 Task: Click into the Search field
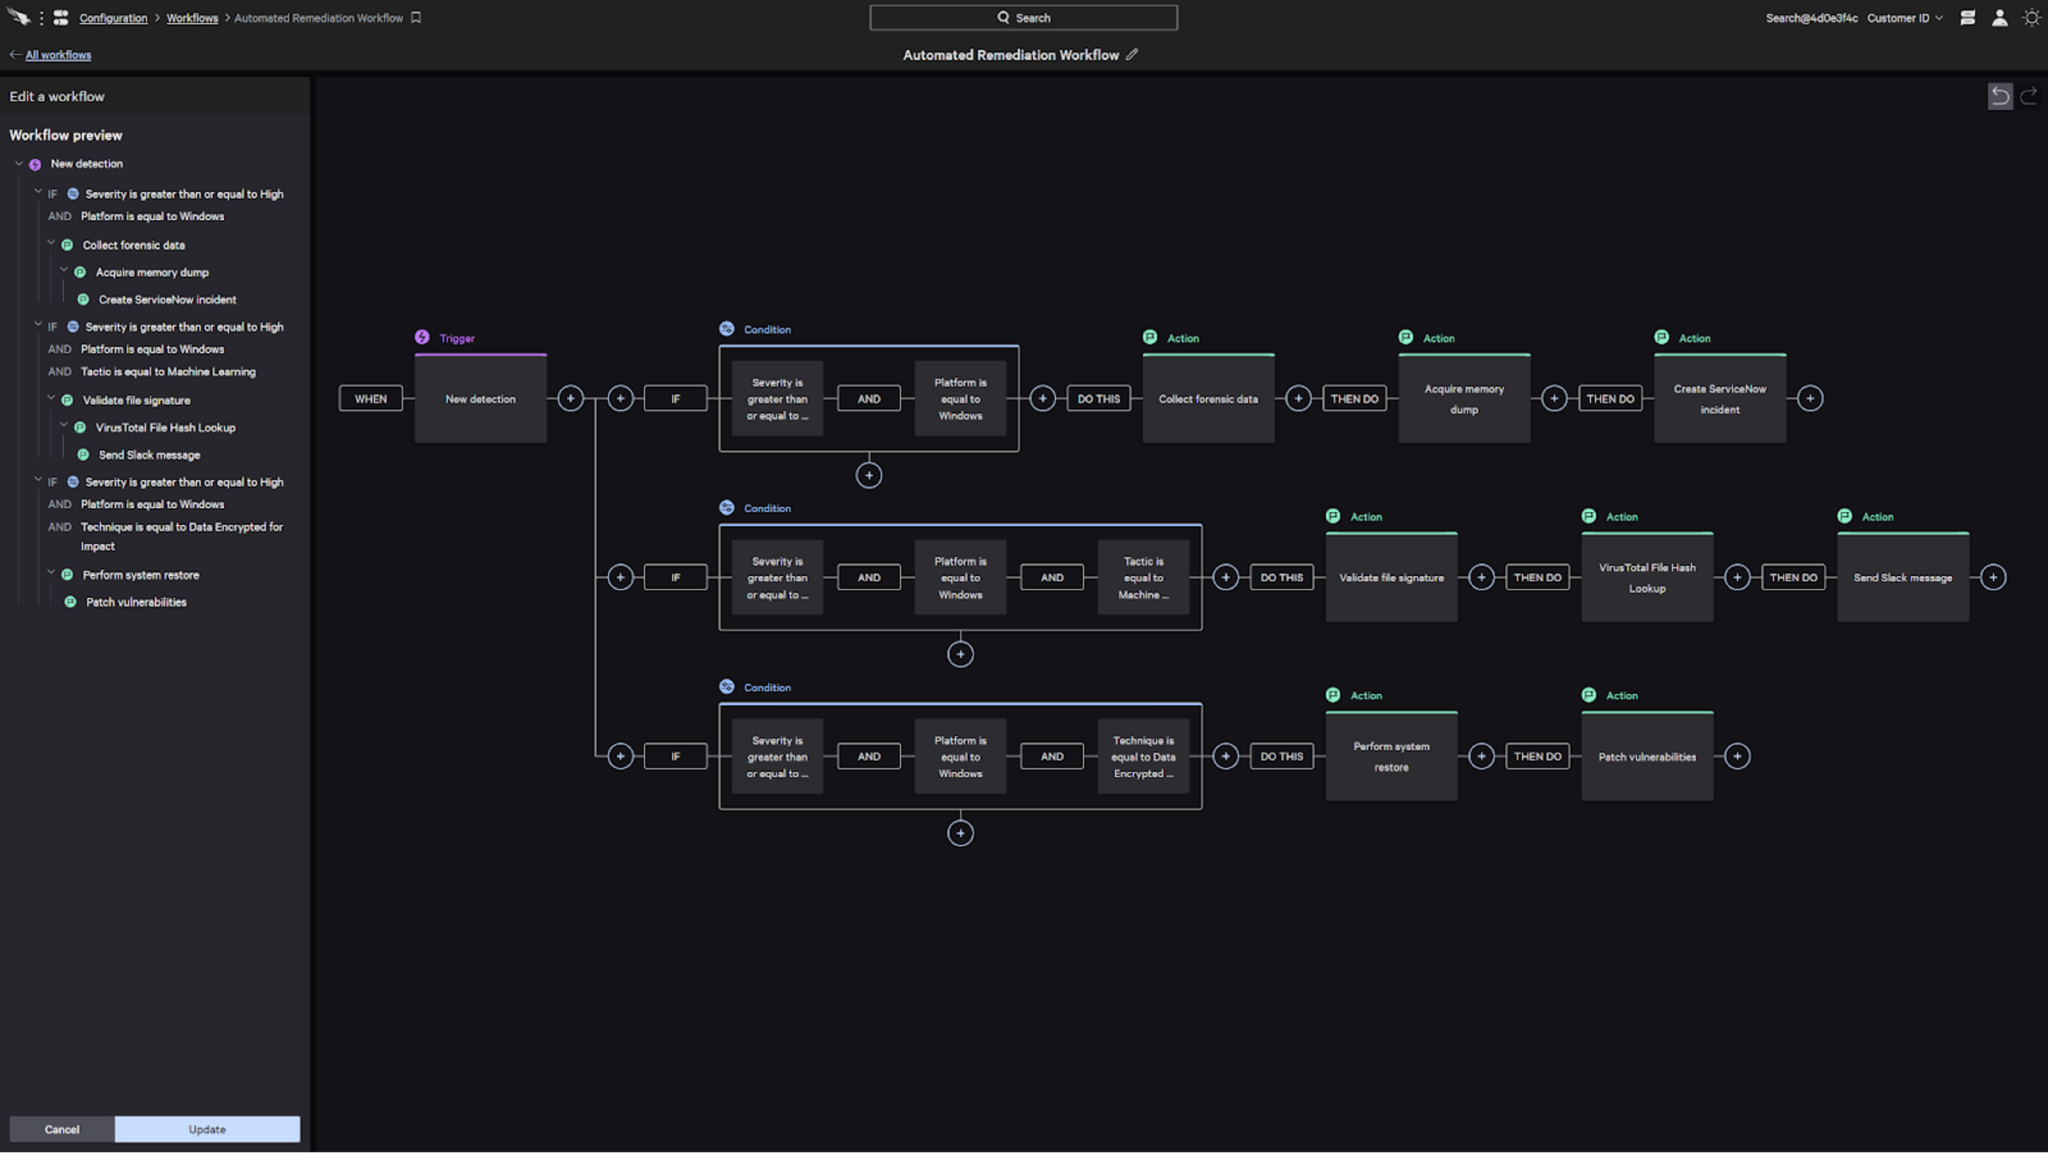(x=1023, y=18)
